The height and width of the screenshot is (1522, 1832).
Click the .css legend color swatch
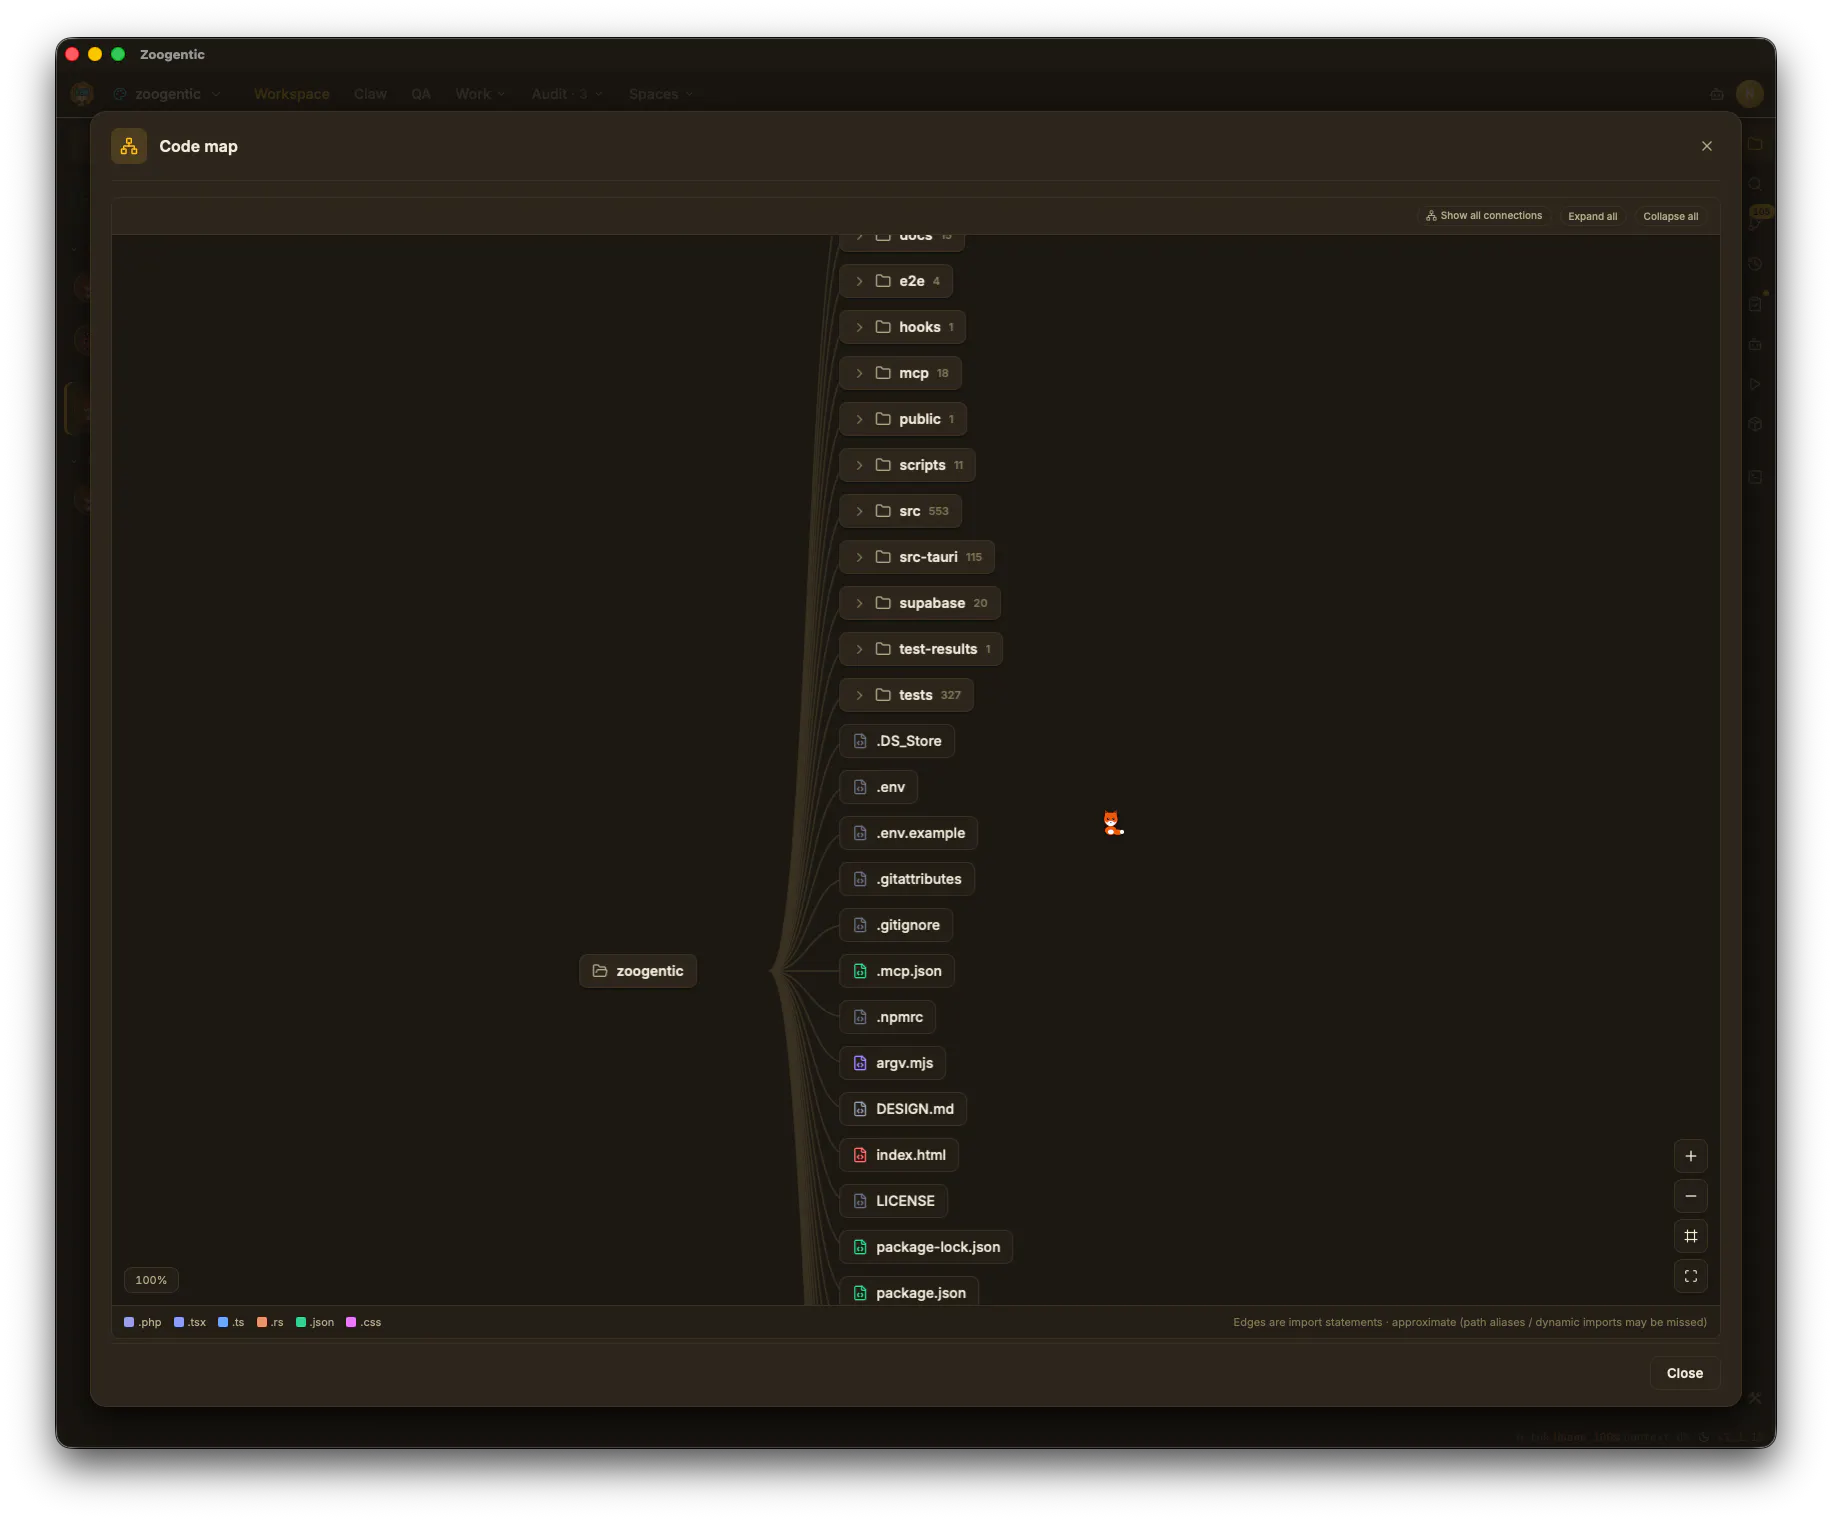[351, 1322]
